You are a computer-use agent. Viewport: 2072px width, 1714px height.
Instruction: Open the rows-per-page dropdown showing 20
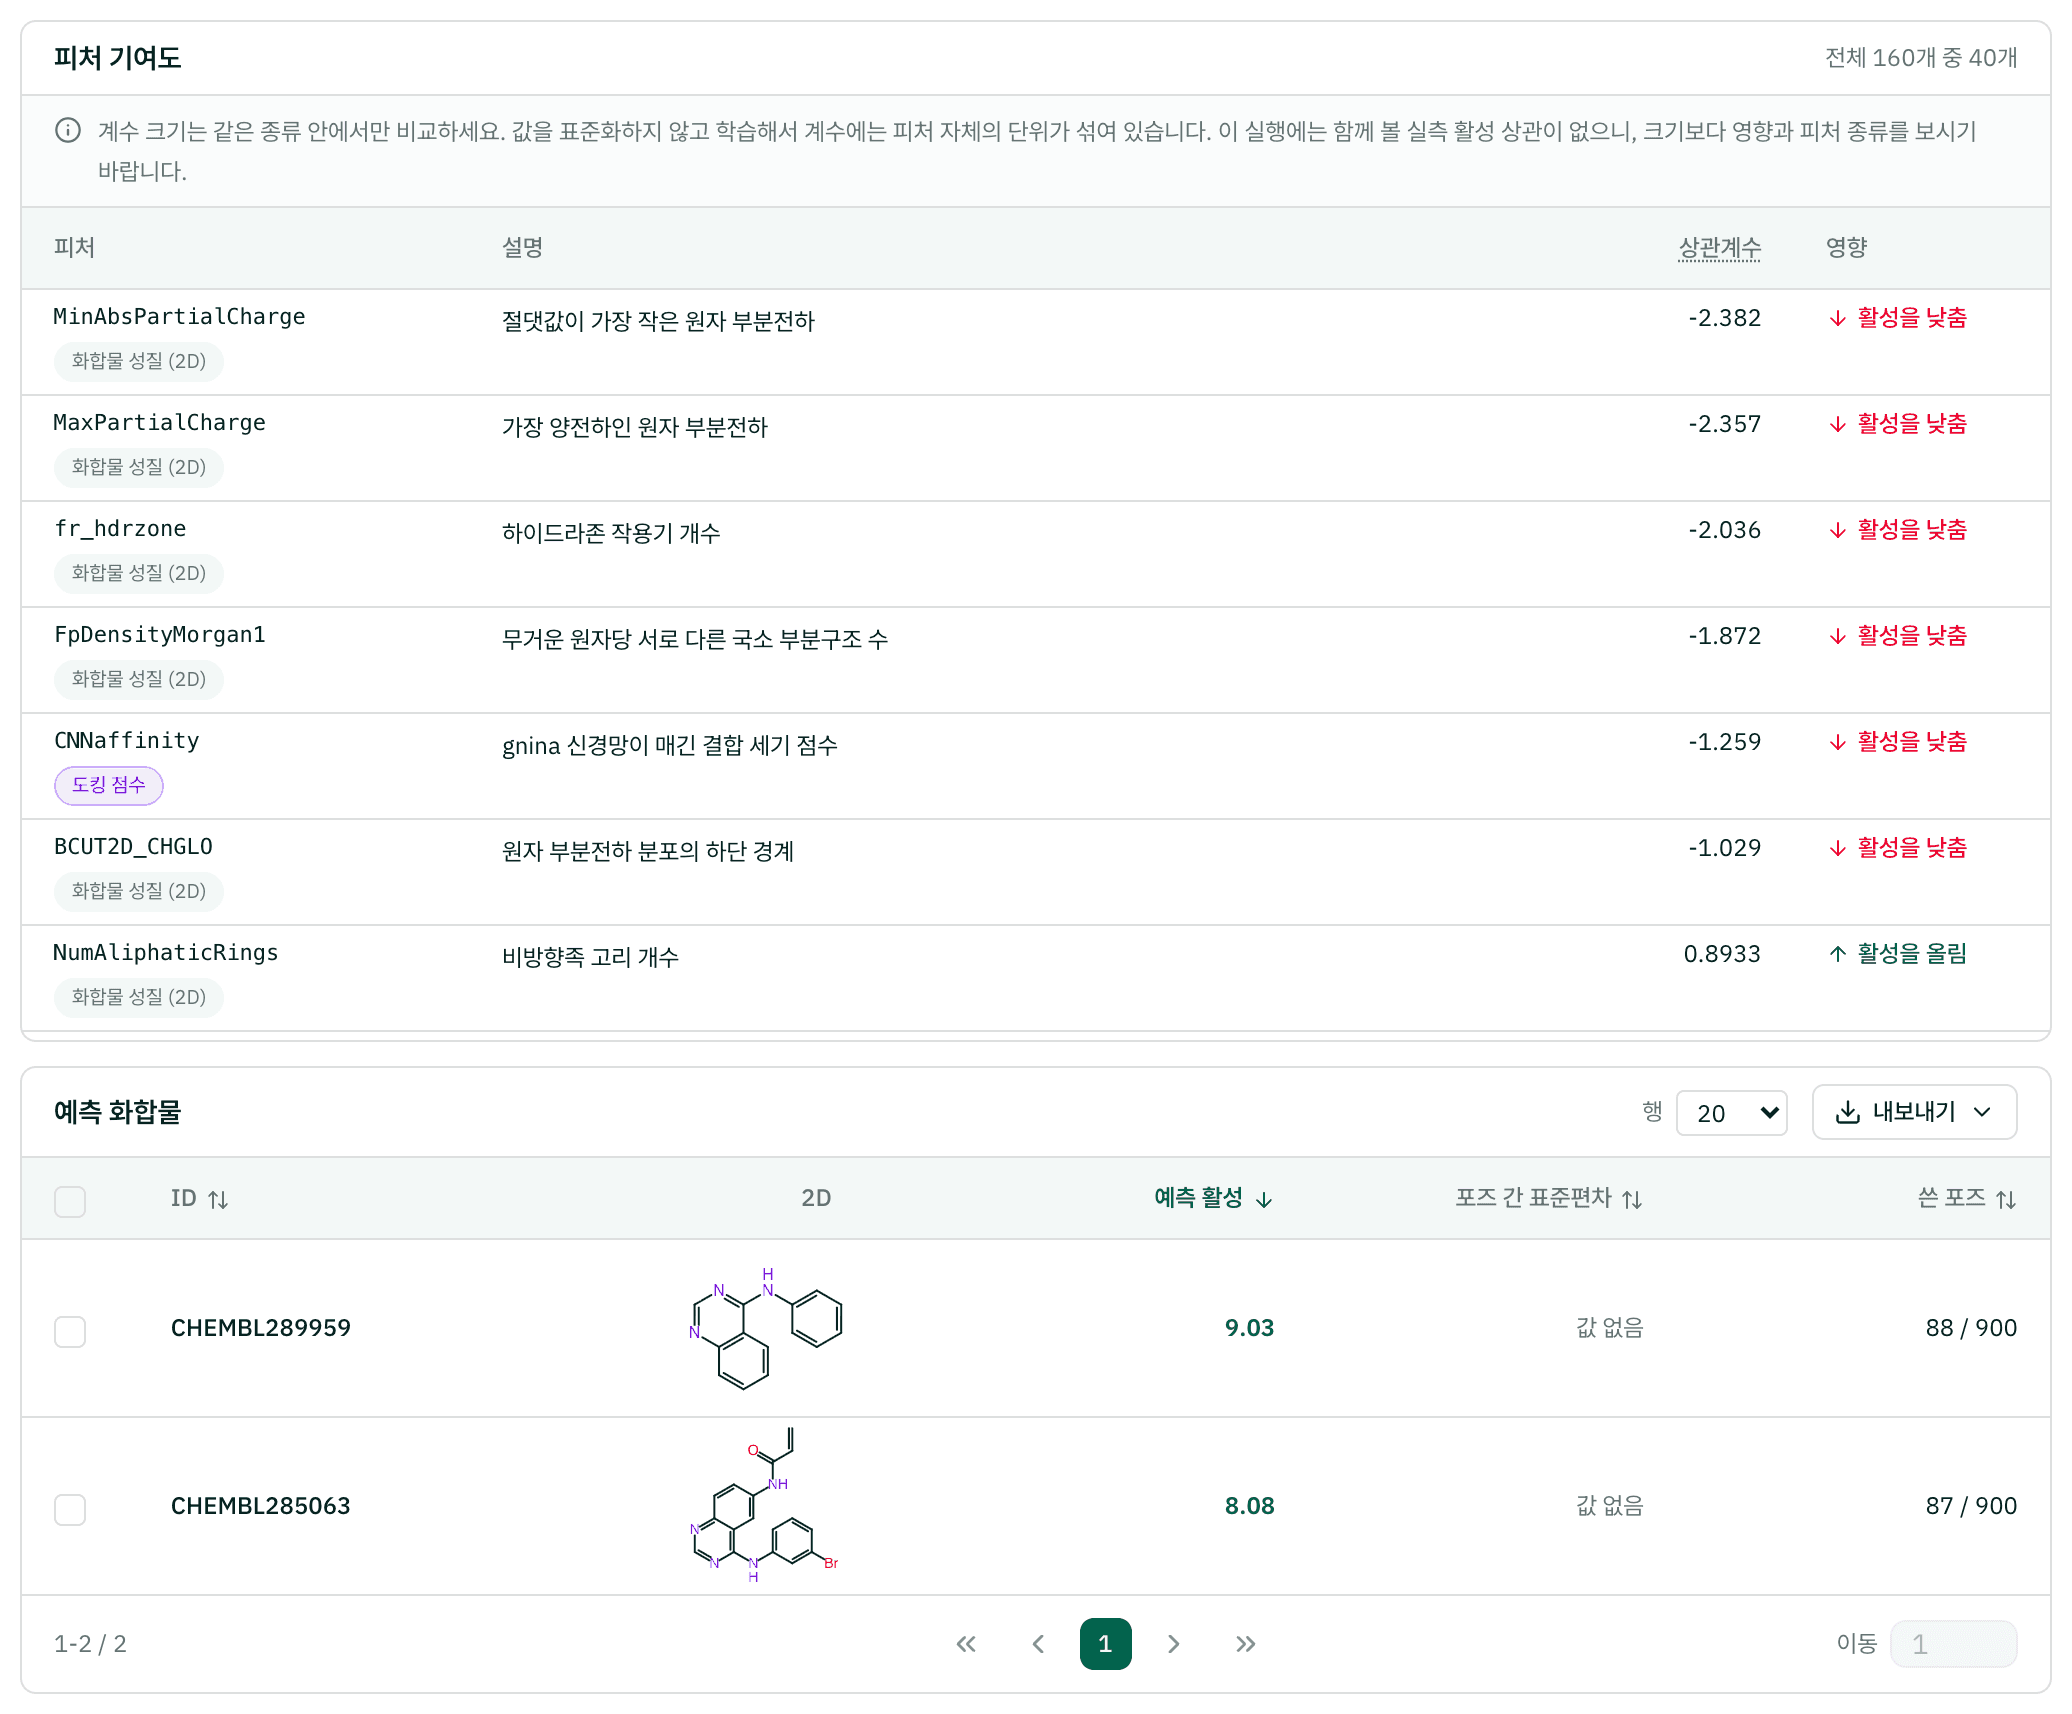[x=1731, y=1113]
